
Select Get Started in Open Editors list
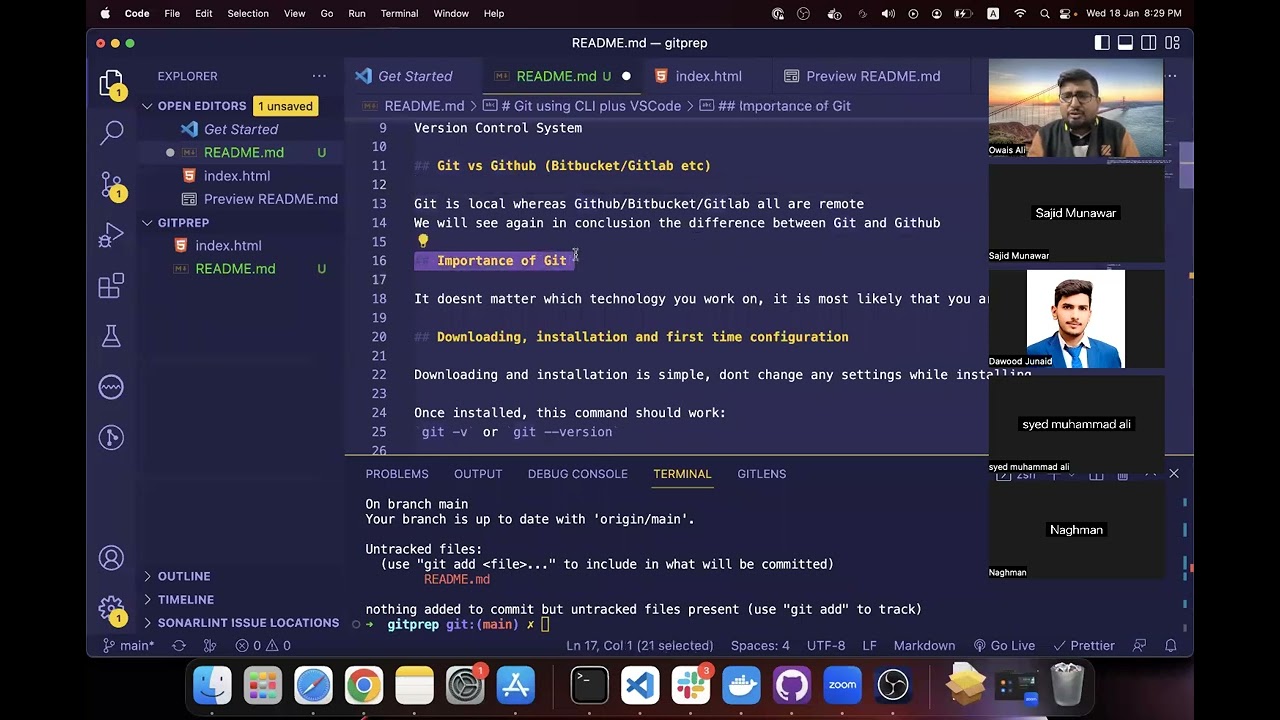pos(241,130)
